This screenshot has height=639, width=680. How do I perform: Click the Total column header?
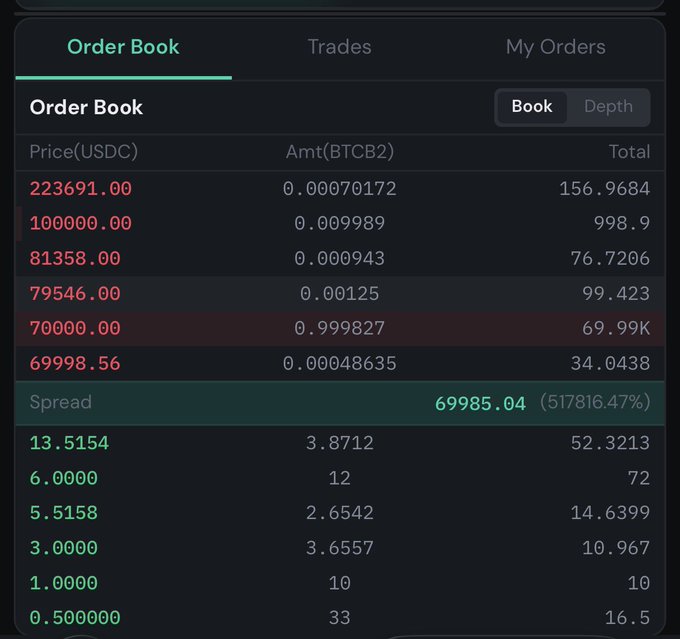[630, 152]
